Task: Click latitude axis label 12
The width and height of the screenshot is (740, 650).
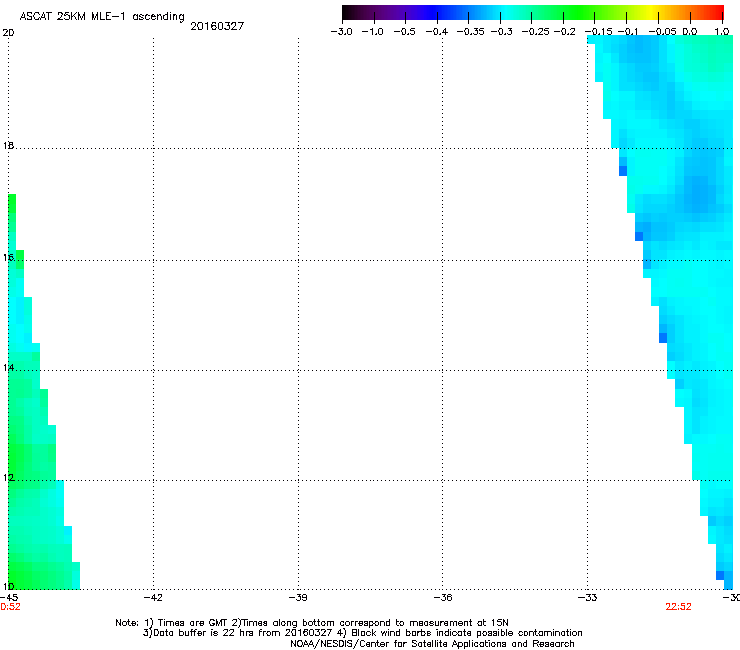Action: [8, 478]
